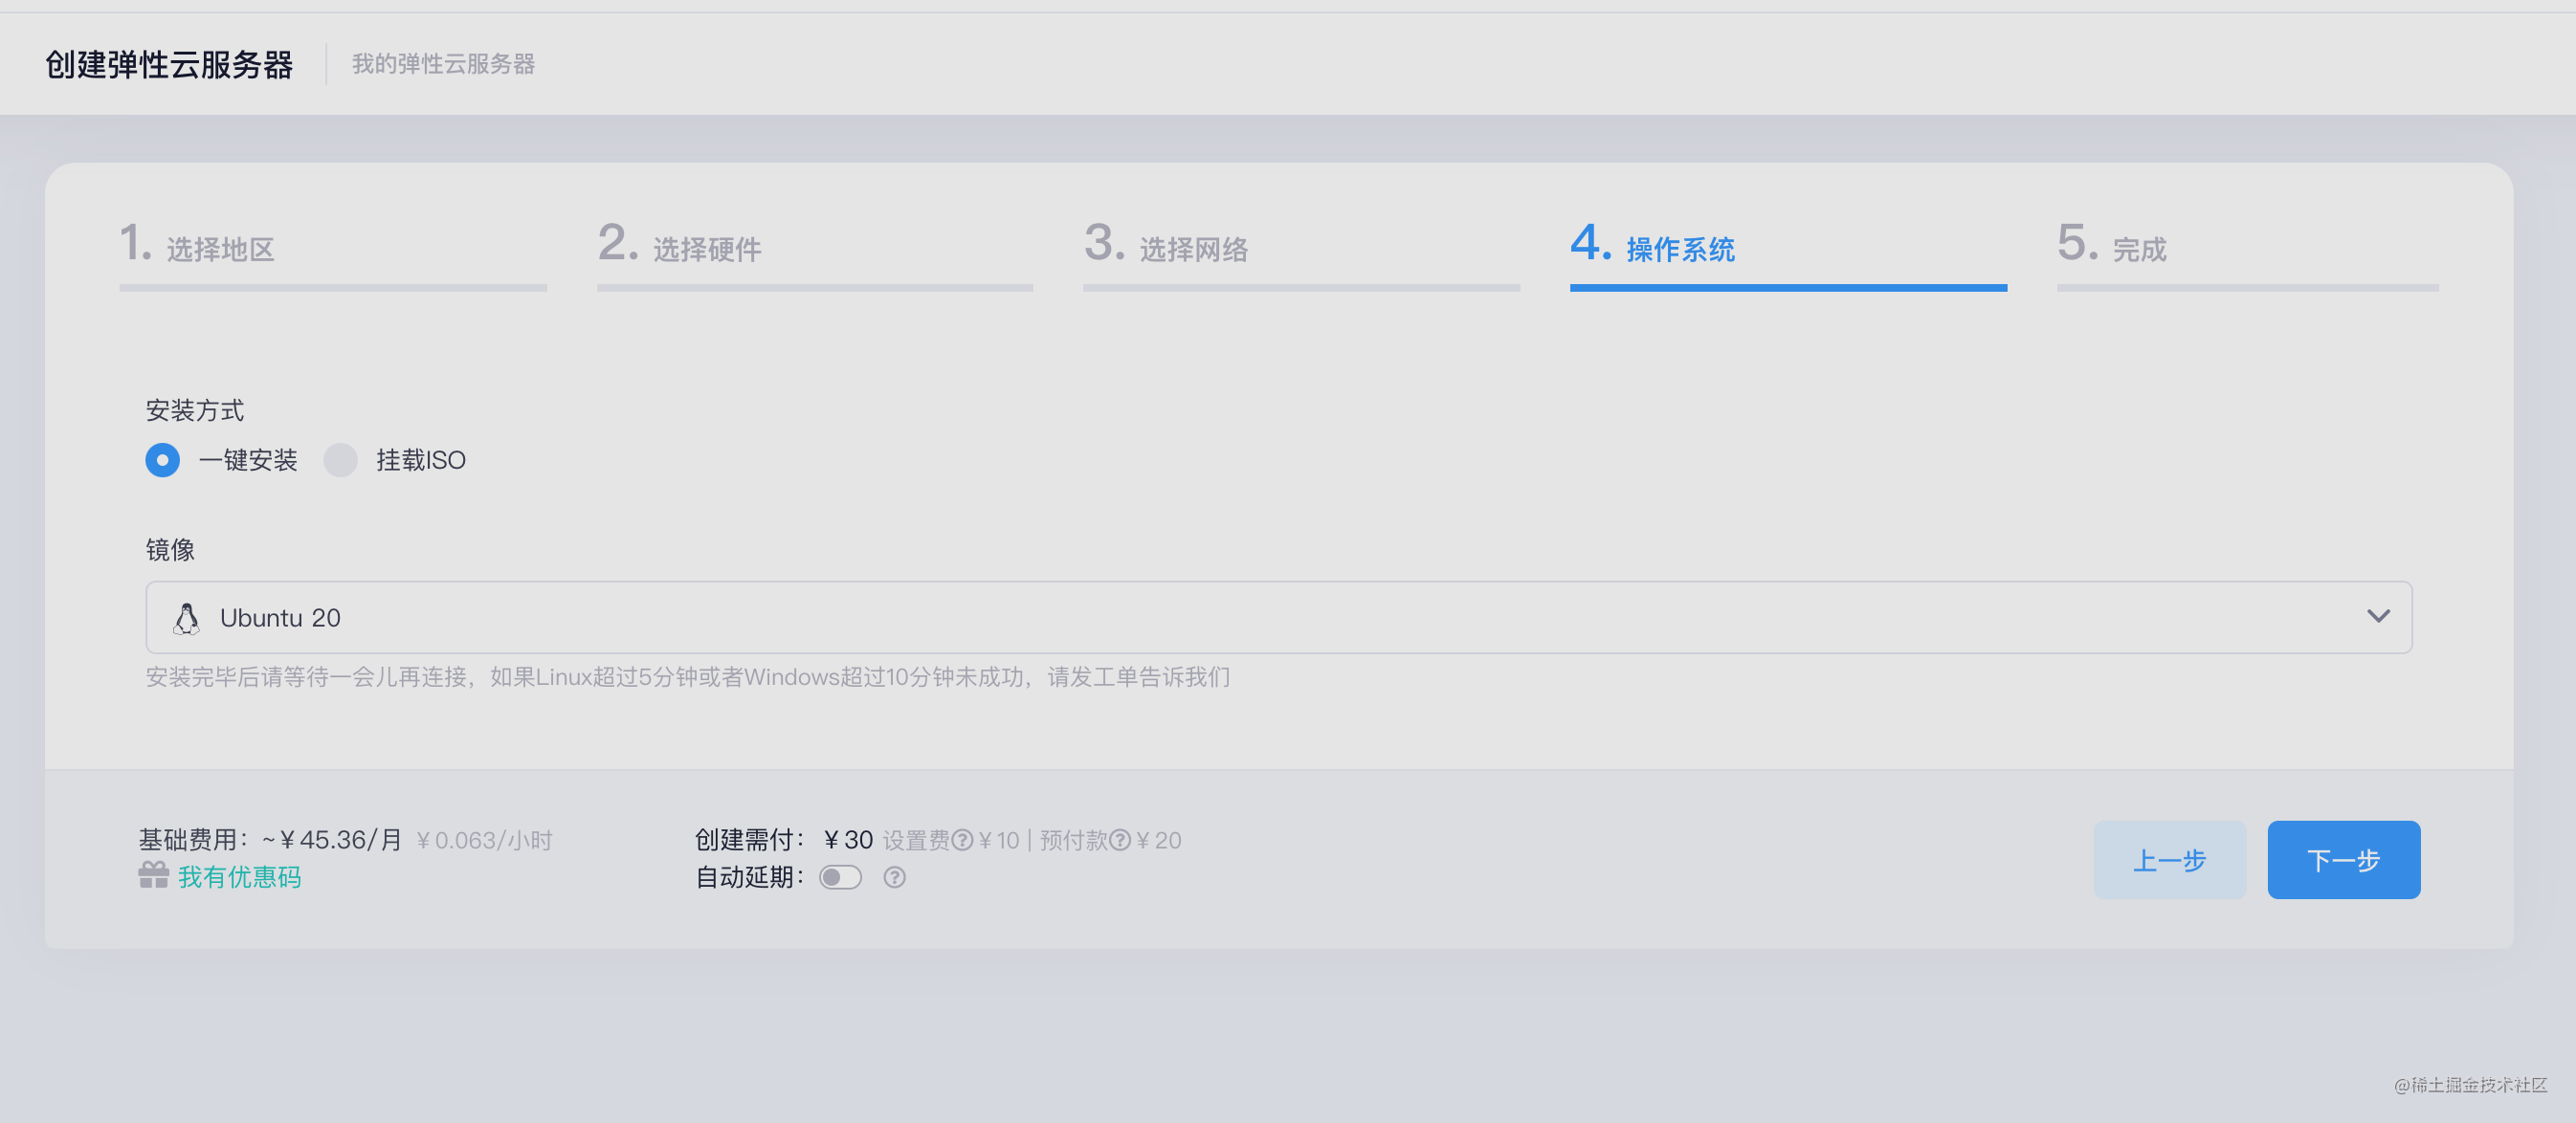This screenshot has height=1123, width=2576.
Task: Click the help icon next to 预付款
Action: [1120, 840]
